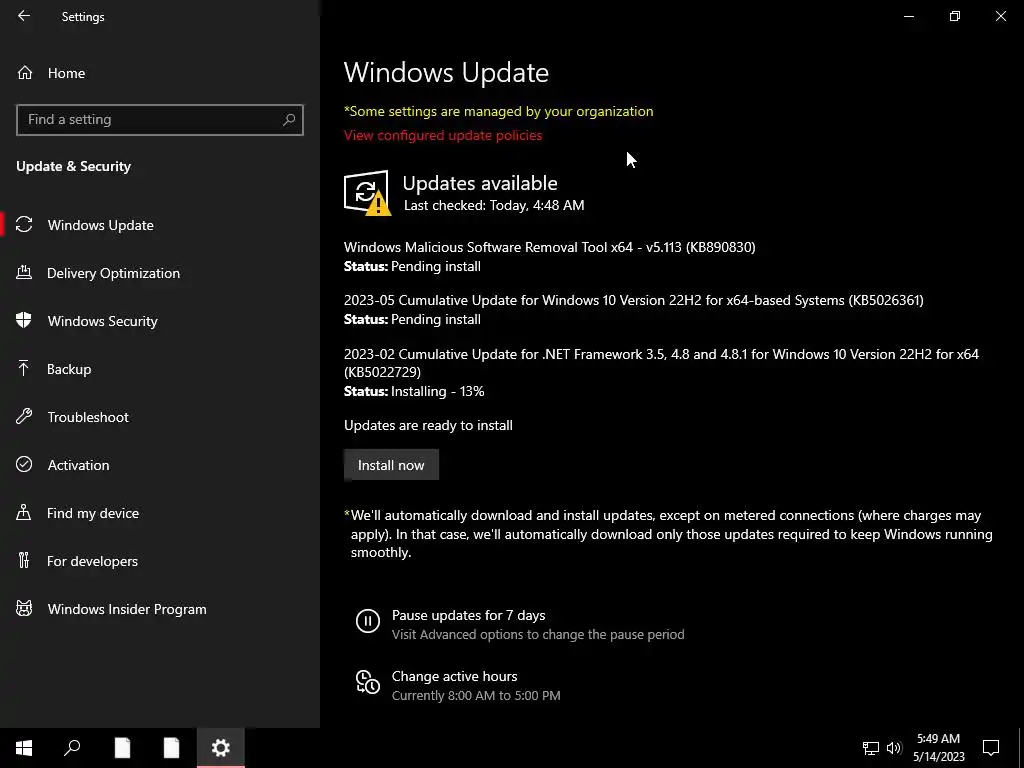This screenshot has height=768, width=1024.
Task: Restore down the Settings window
Action: coord(955,16)
